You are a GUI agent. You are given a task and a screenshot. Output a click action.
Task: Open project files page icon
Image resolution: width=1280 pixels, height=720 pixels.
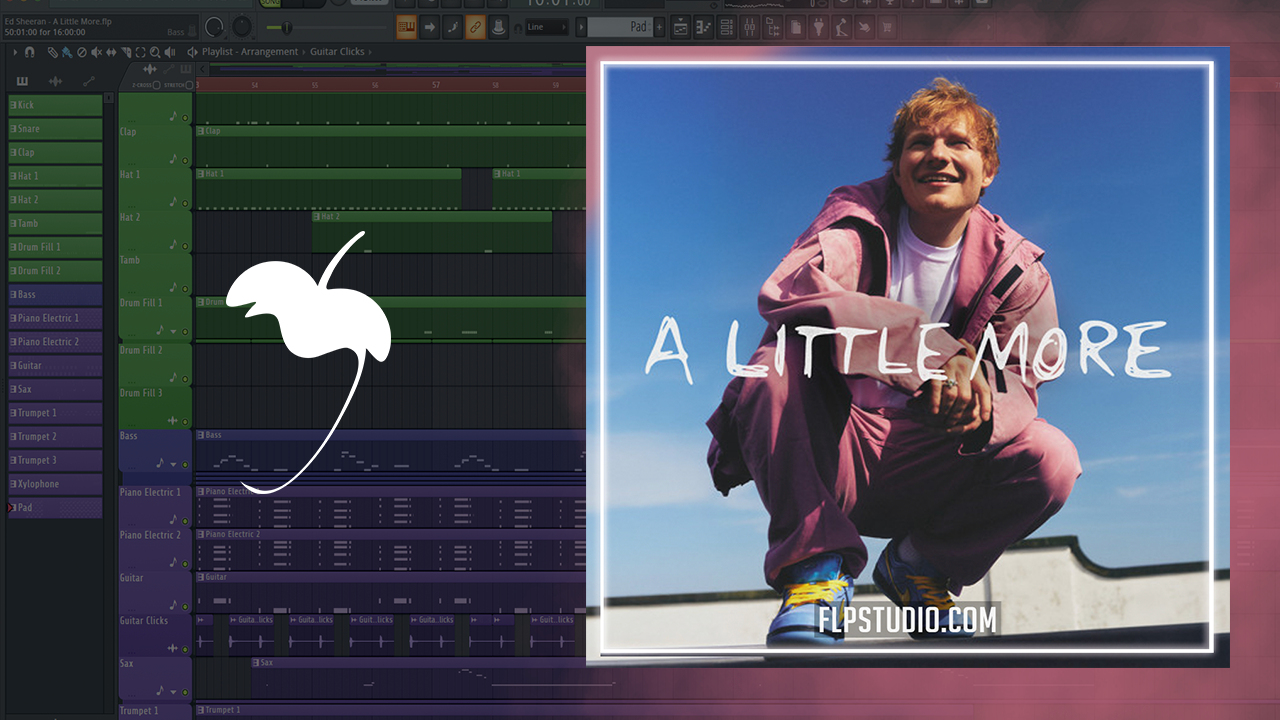click(x=796, y=27)
